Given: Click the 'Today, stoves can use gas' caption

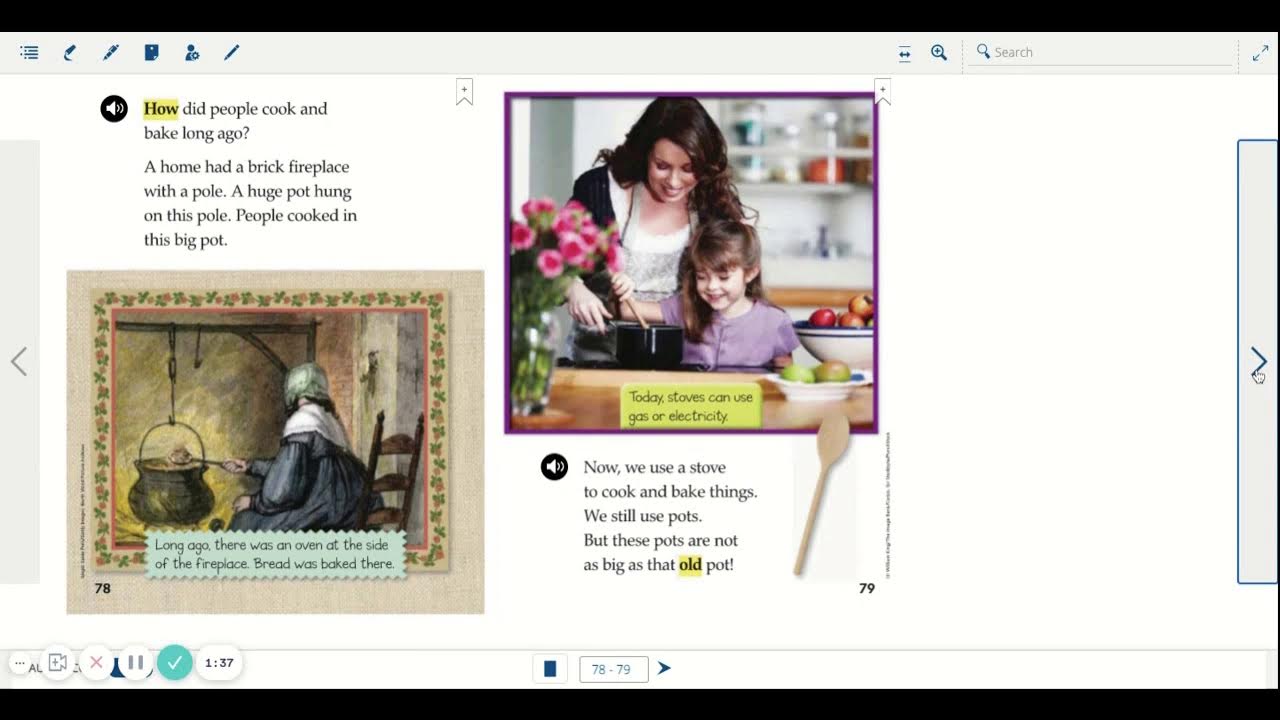Looking at the screenshot, I should click(x=690, y=406).
